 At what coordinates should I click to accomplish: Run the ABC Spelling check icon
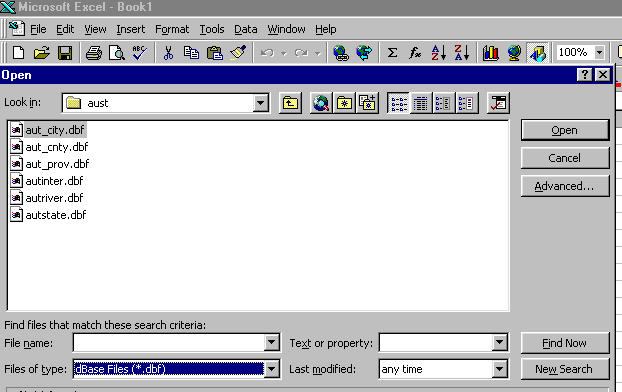[140, 52]
